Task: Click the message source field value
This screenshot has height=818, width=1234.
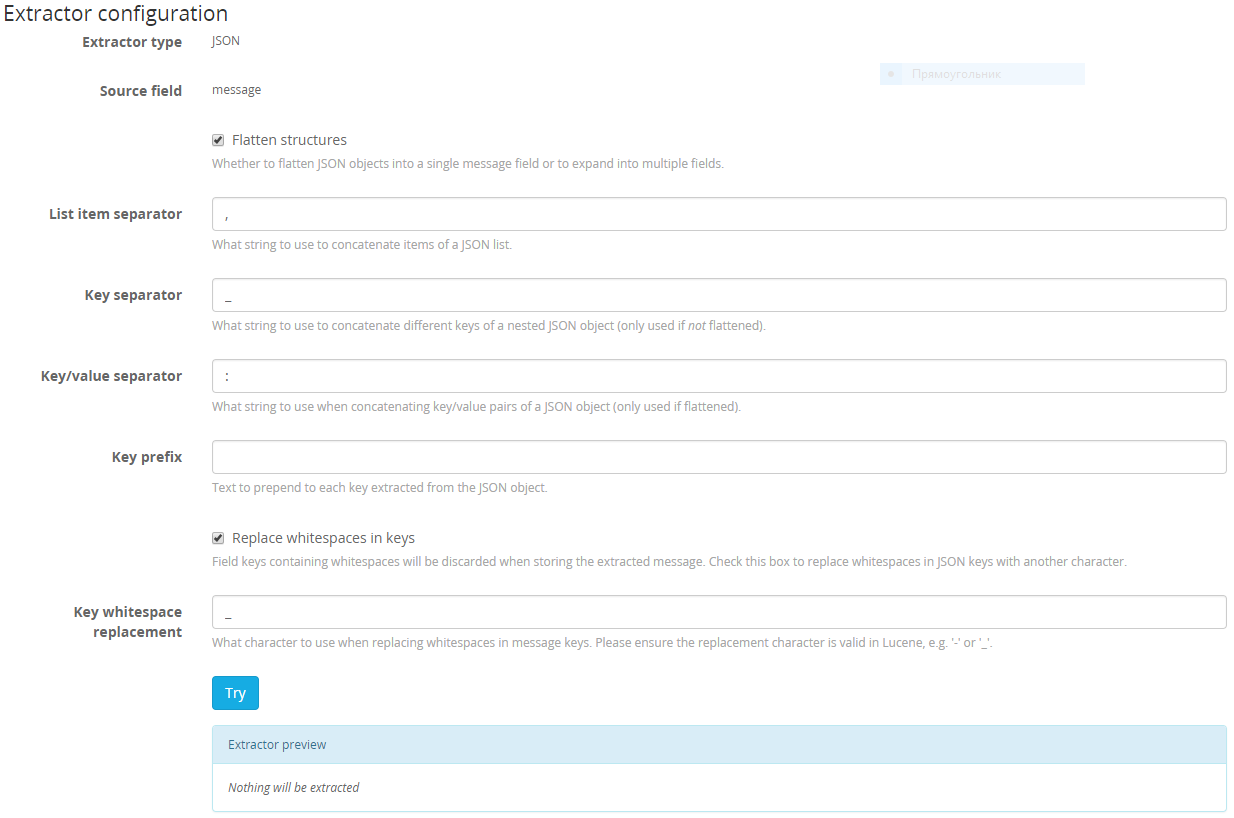Action: (236, 89)
